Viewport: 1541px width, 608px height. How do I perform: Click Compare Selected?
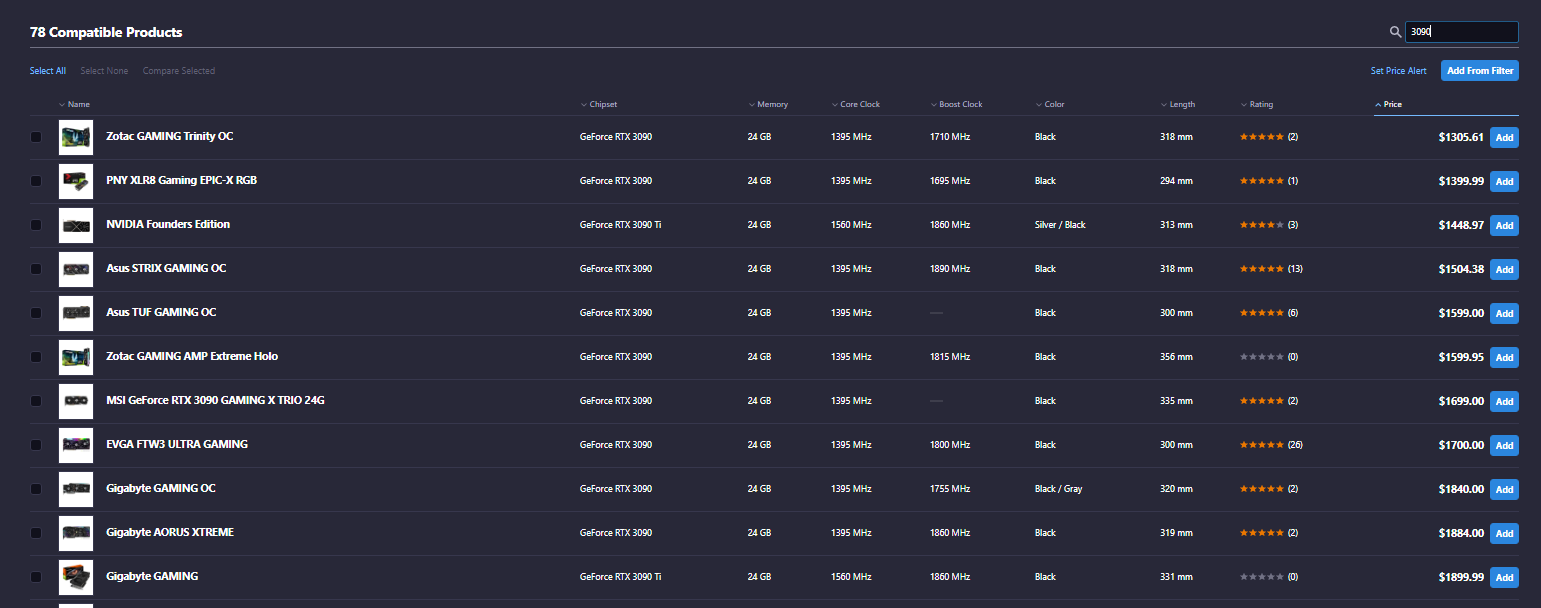[179, 71]
